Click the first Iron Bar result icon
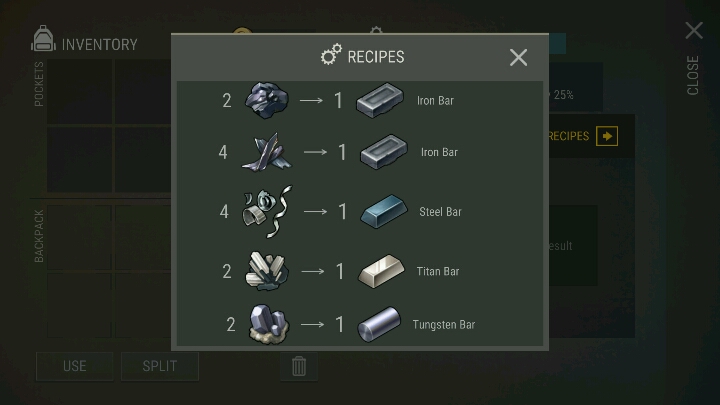The height and width of the screenshot is (405, 720). tap(380, 100)
